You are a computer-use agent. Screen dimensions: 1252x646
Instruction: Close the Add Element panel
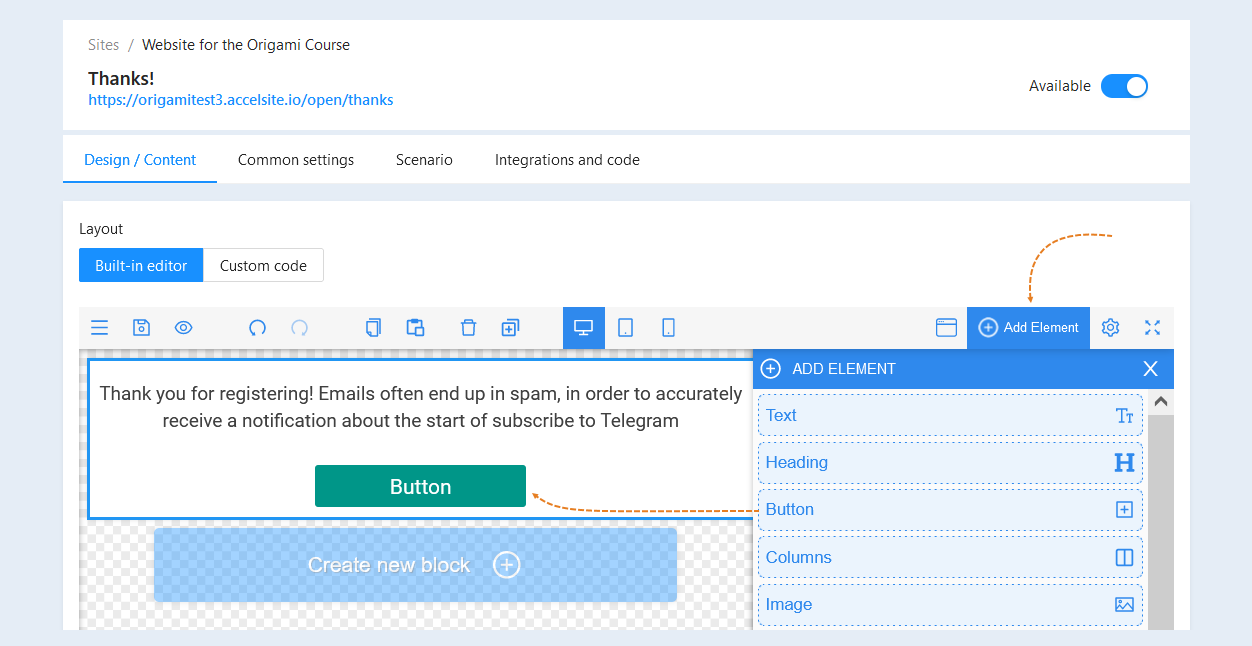(1150, 369)
